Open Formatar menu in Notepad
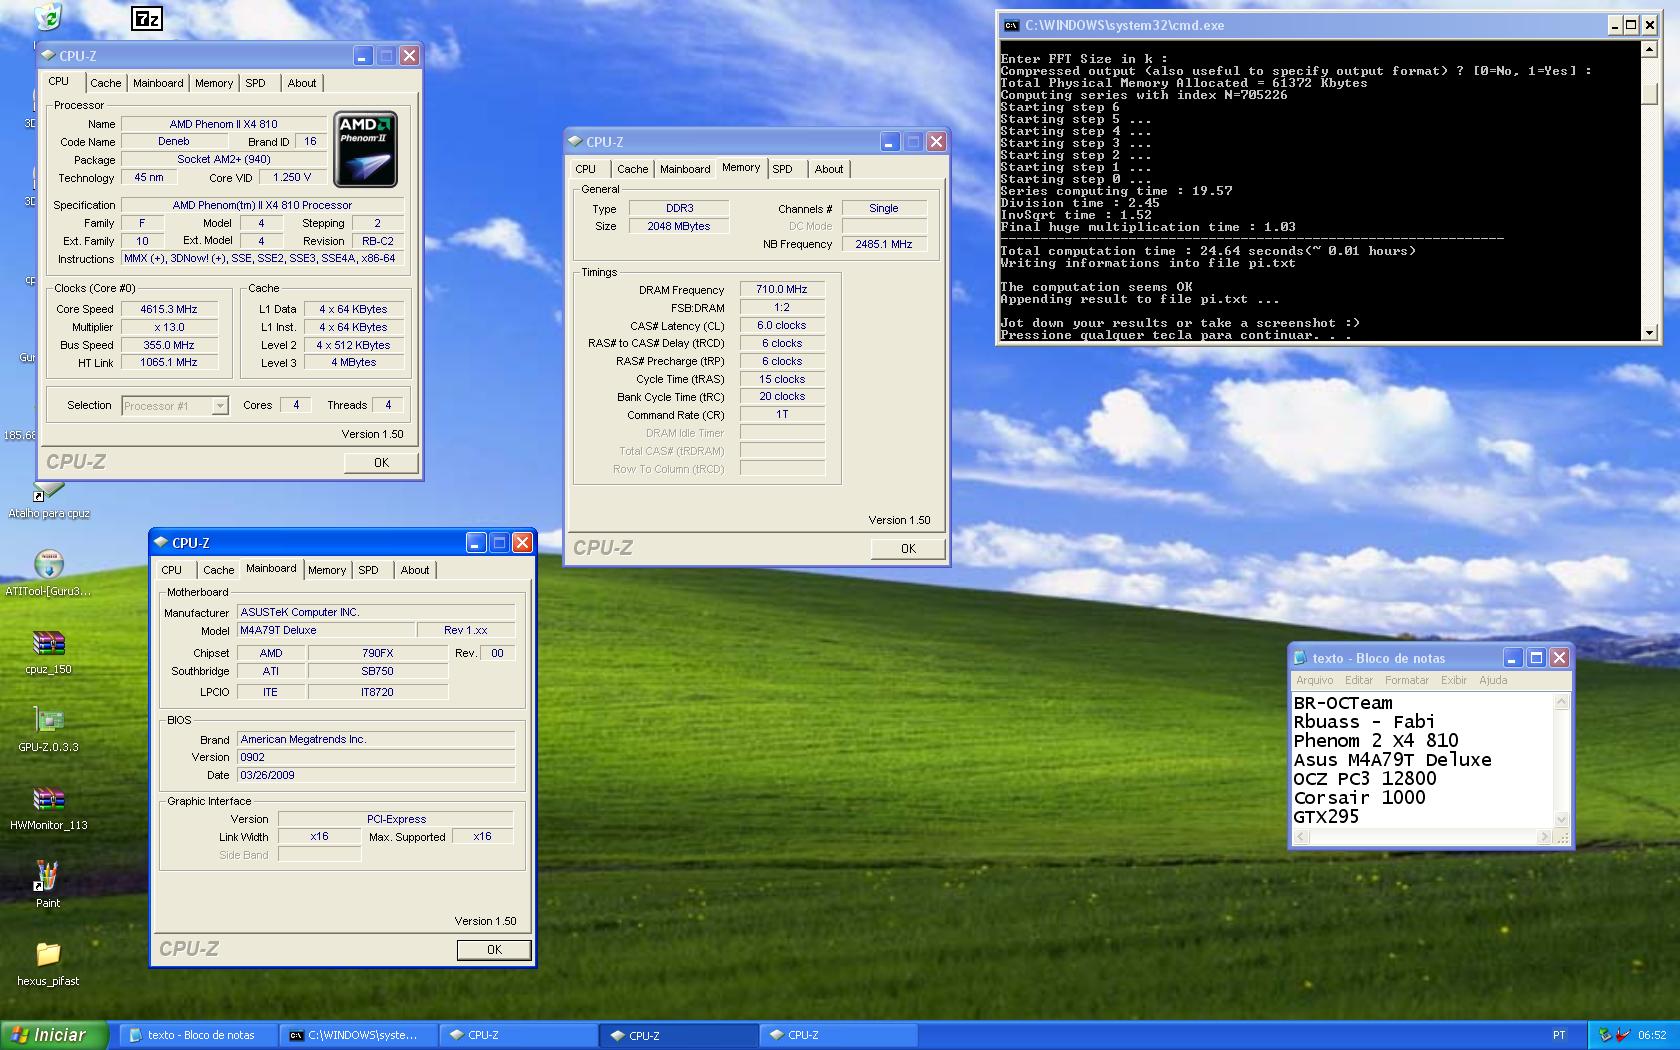The image size is (1680, 1050). coord(1407,680)
